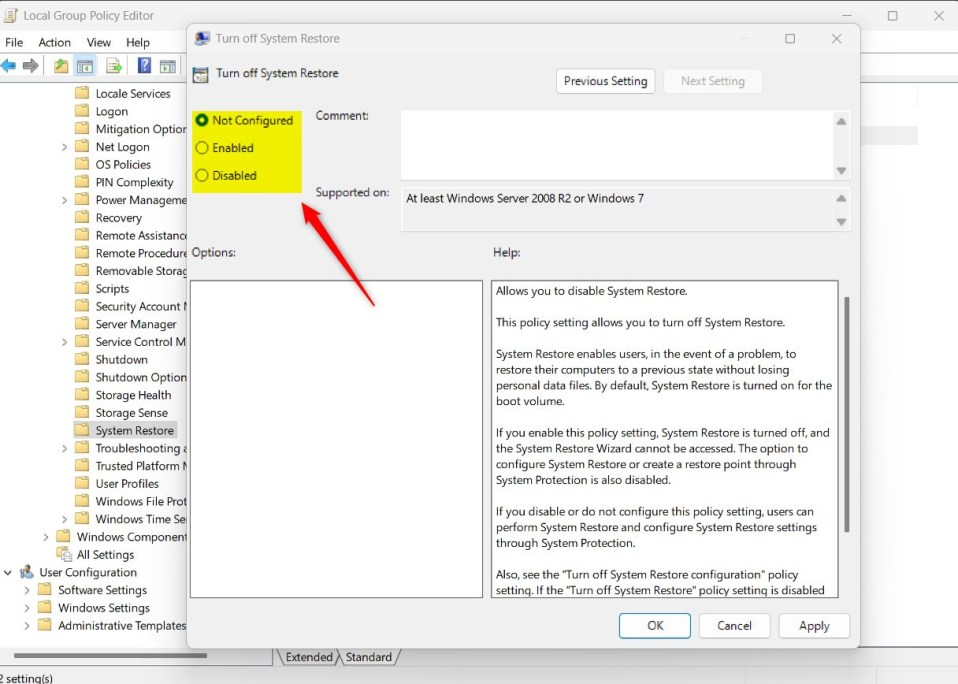Expand the Net Logon tree node

(64, 147)
